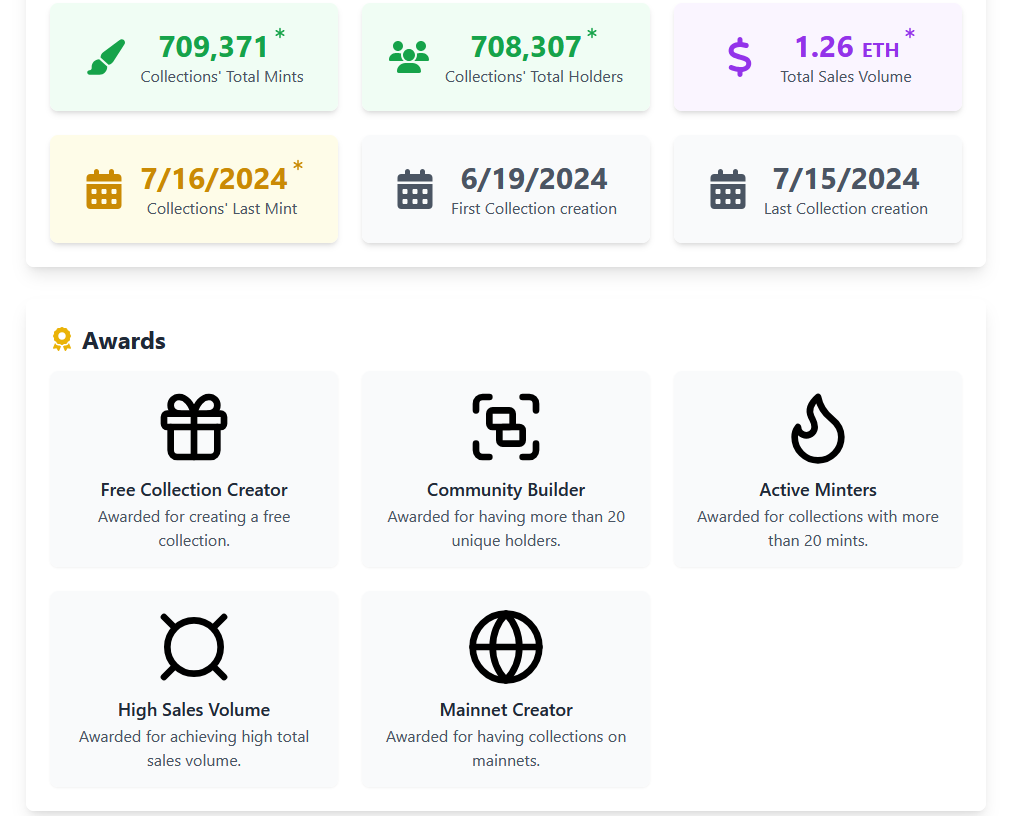The width and height of the screenshot is (1010, 816).
Task: Click the purple dollar sign icon
Action: [739, 57]
